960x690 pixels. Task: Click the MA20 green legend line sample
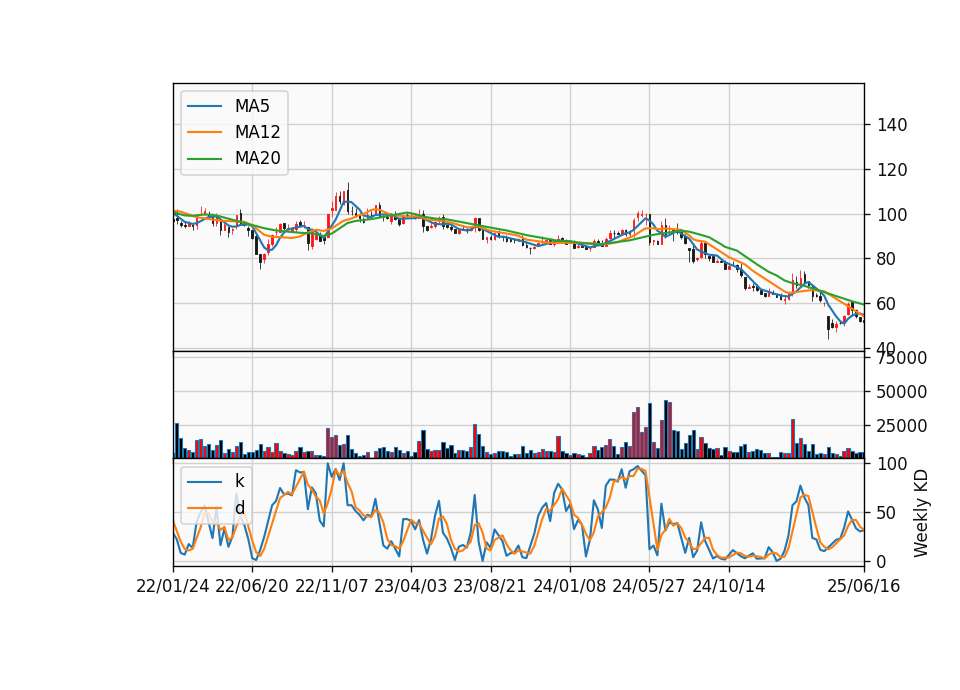[204, 158]
